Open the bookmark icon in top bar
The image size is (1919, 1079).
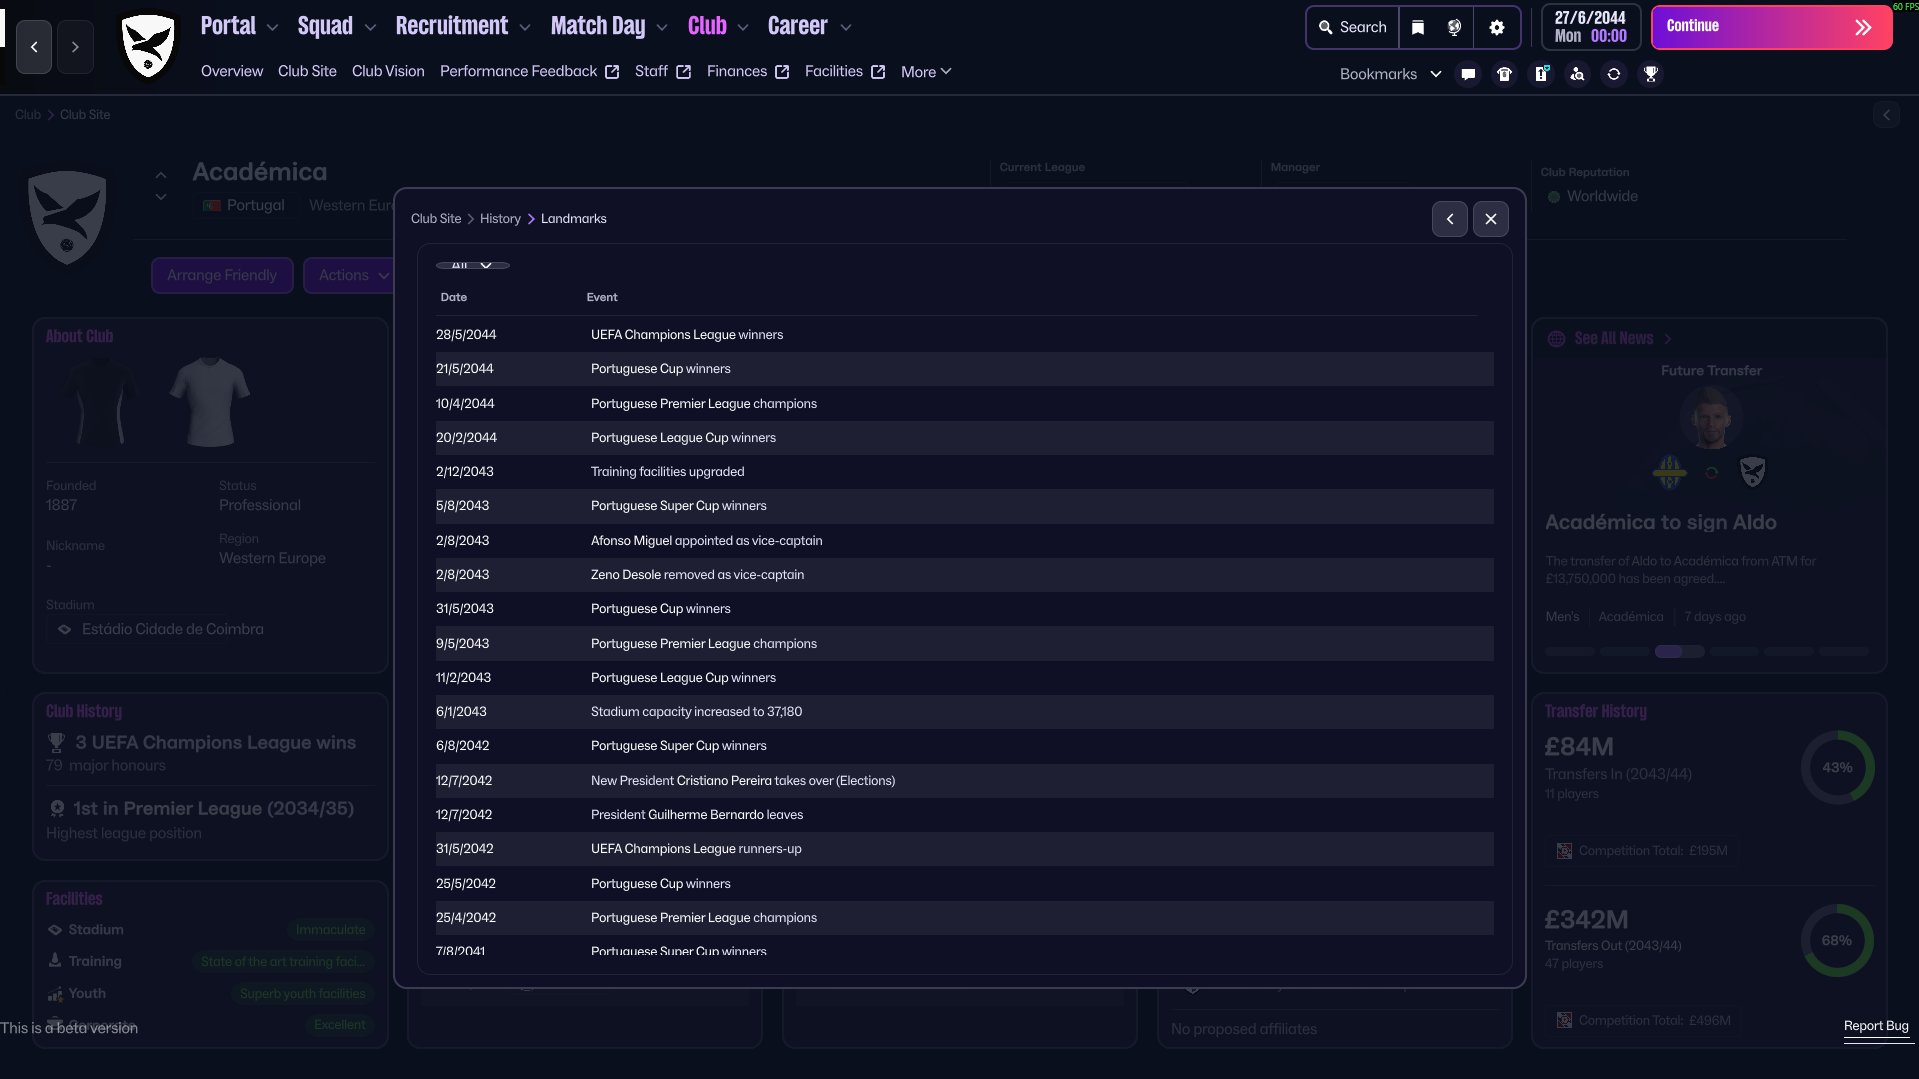1417,28
